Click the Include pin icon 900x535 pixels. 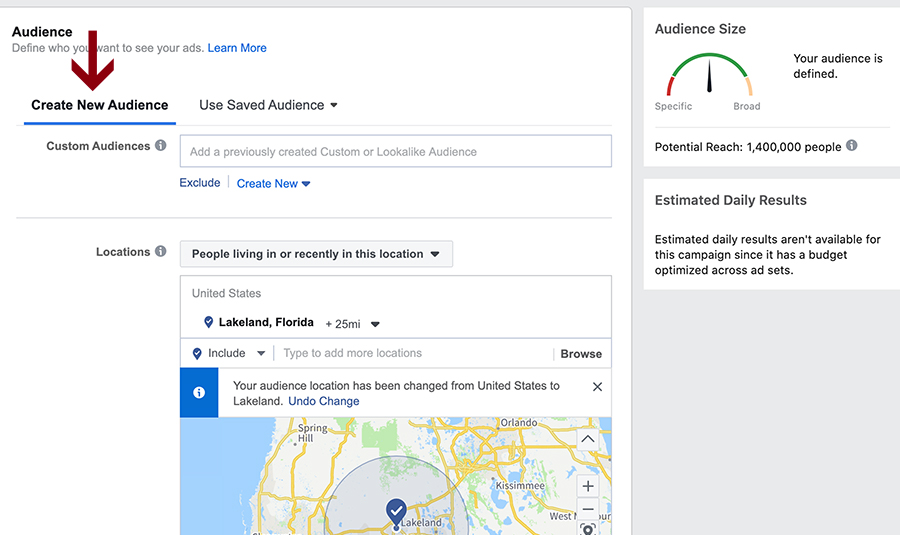[197, 354]
